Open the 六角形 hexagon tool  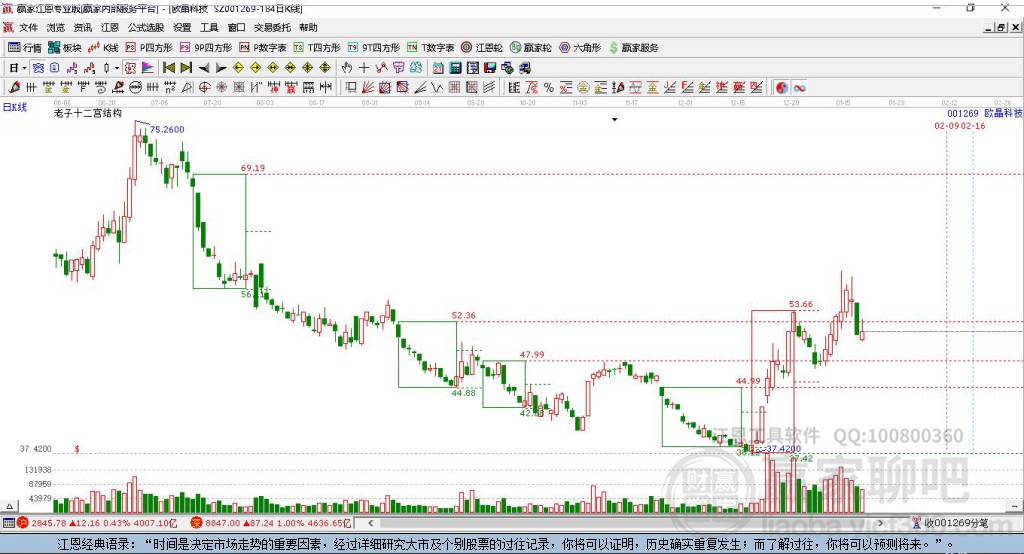tap(580, 48)
